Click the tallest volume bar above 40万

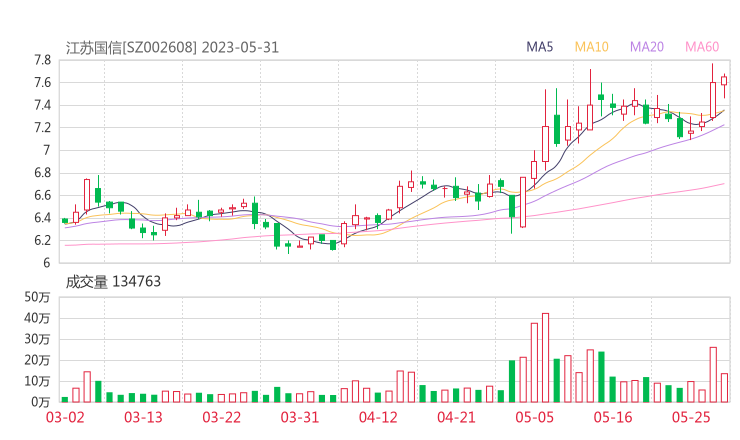pos(546,358)
